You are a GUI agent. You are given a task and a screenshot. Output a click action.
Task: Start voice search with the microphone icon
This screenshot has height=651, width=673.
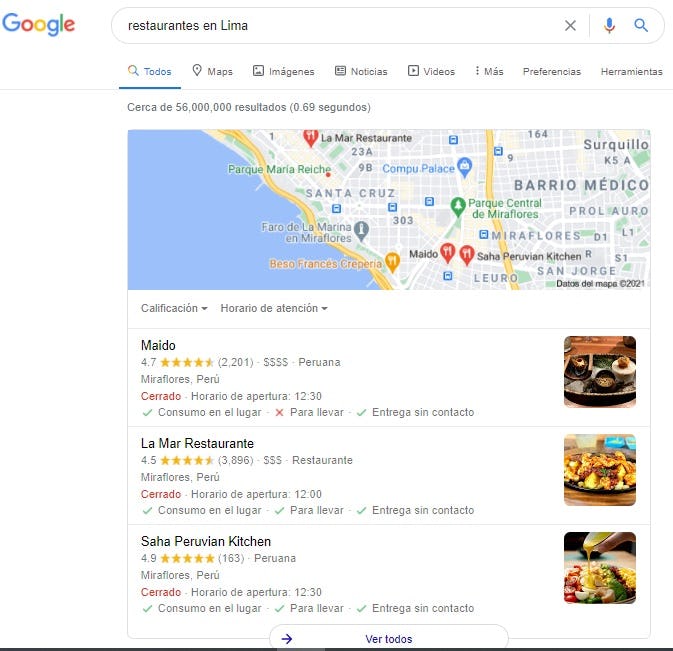[x=609, y=26]
